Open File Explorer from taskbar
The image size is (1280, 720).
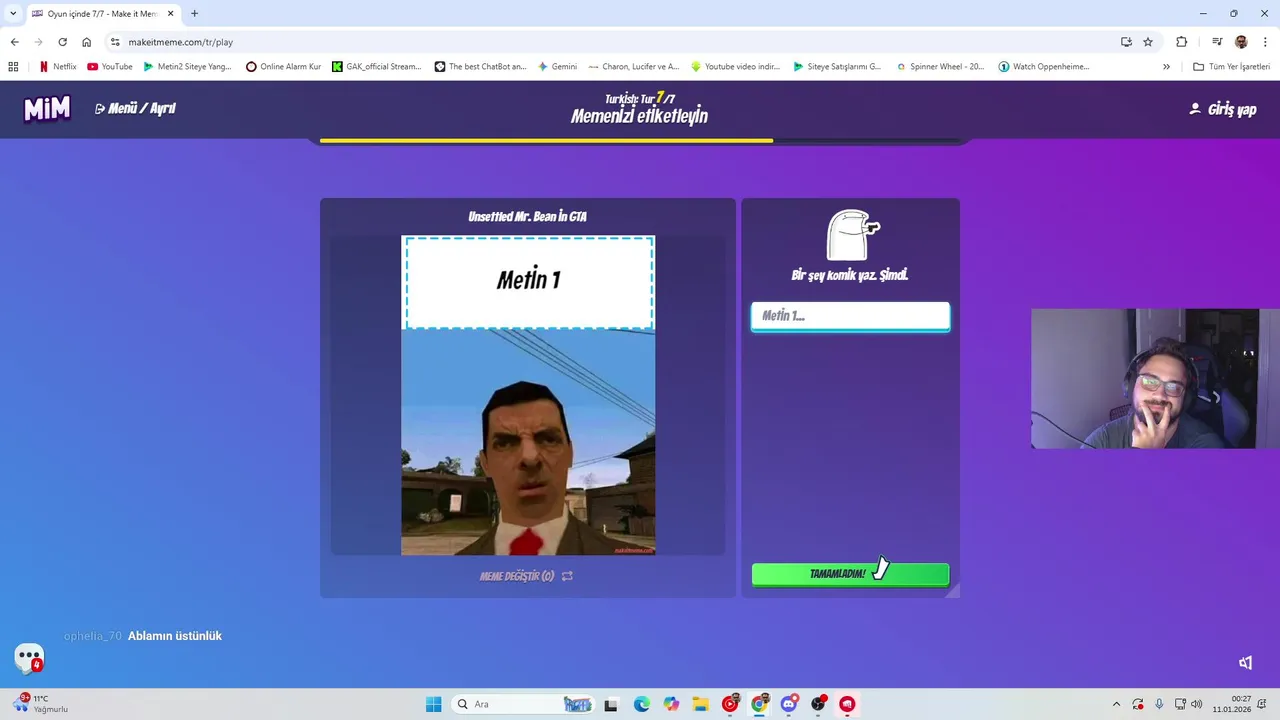(x=700, y=704)
